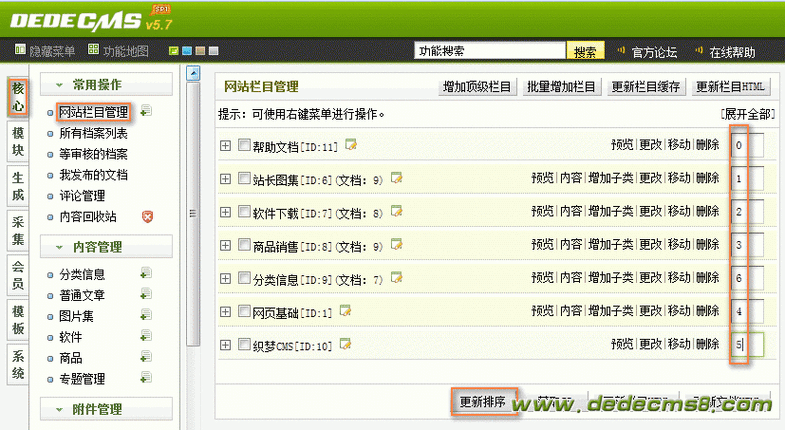Select the tan theme color square
Screen dimensions: 785x430
point(200,51)
